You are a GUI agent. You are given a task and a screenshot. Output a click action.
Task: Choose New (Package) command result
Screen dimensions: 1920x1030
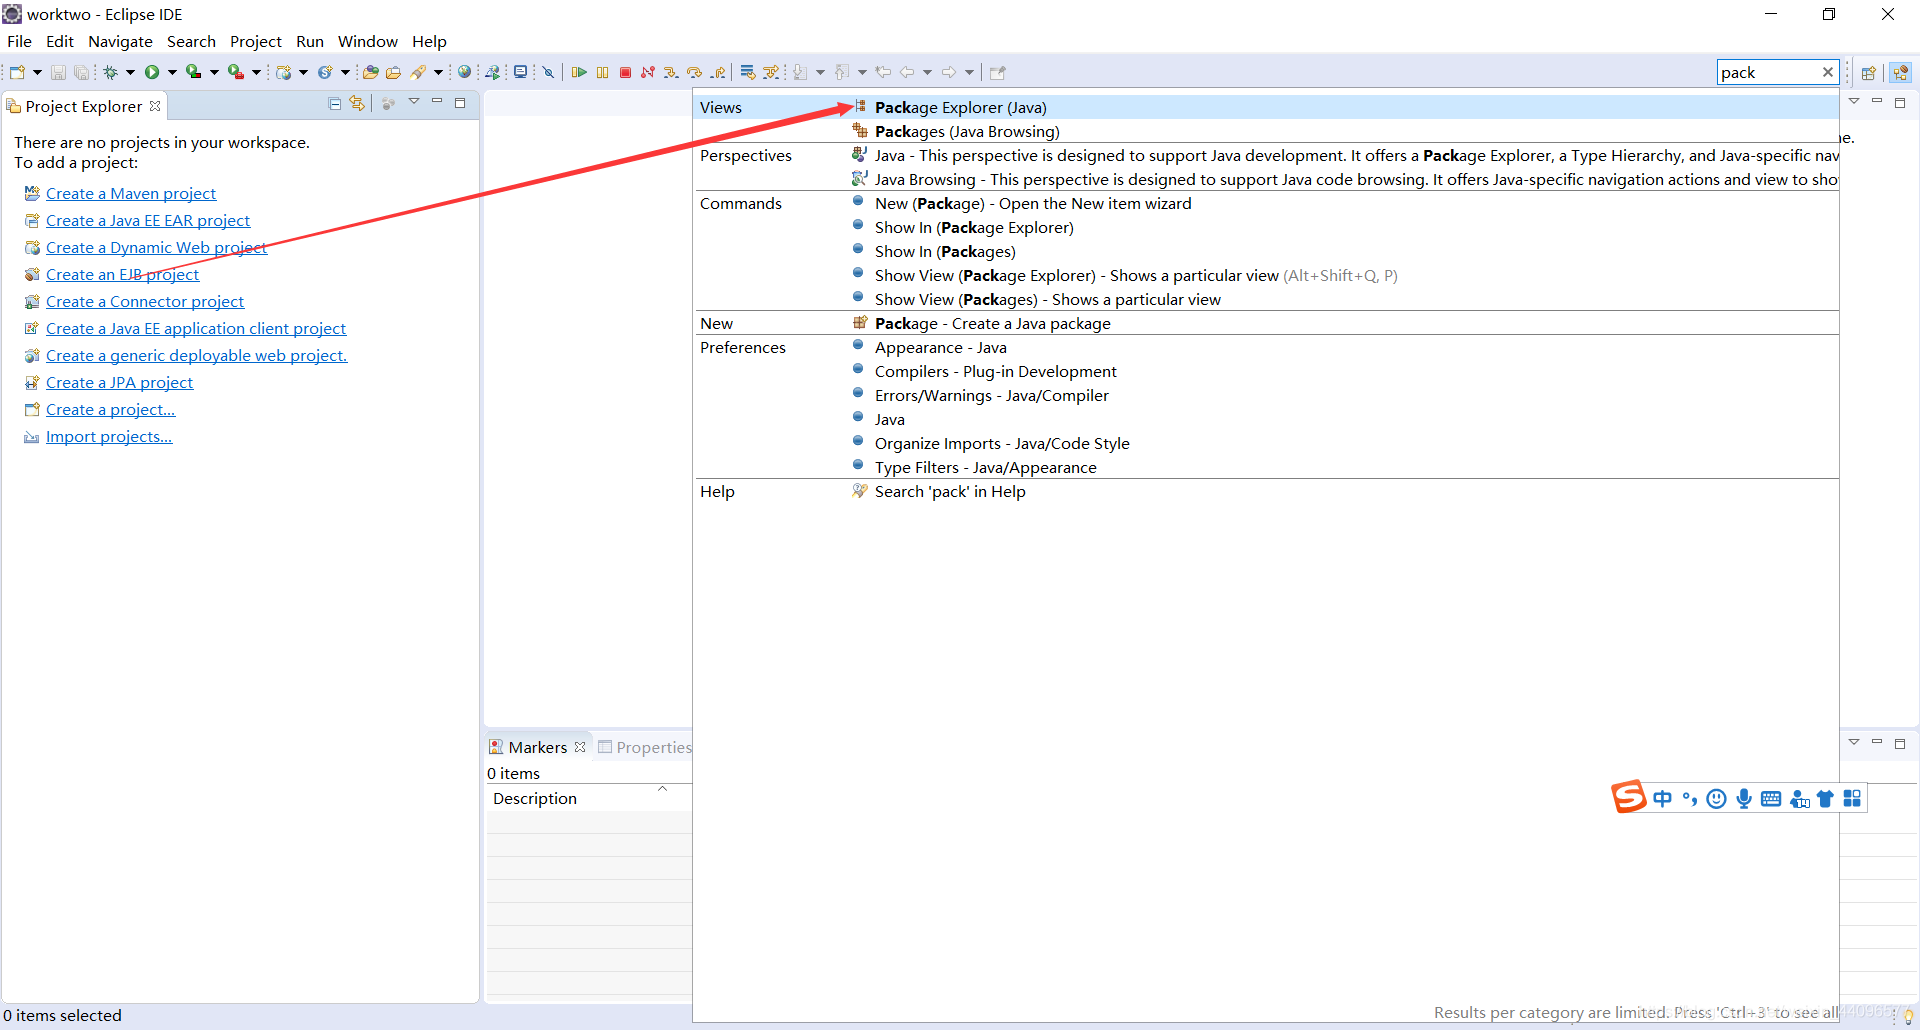click(1266, 203)
